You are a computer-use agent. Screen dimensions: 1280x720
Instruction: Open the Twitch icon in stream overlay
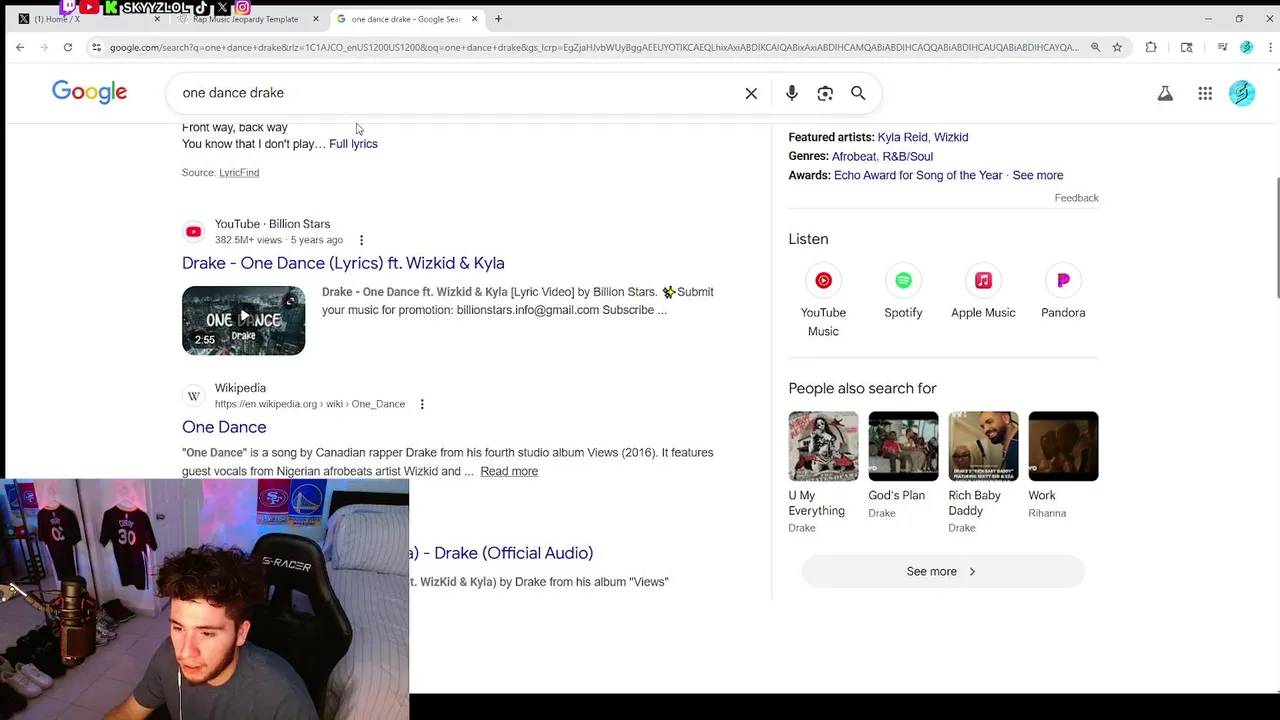click(x=68, y=8)
